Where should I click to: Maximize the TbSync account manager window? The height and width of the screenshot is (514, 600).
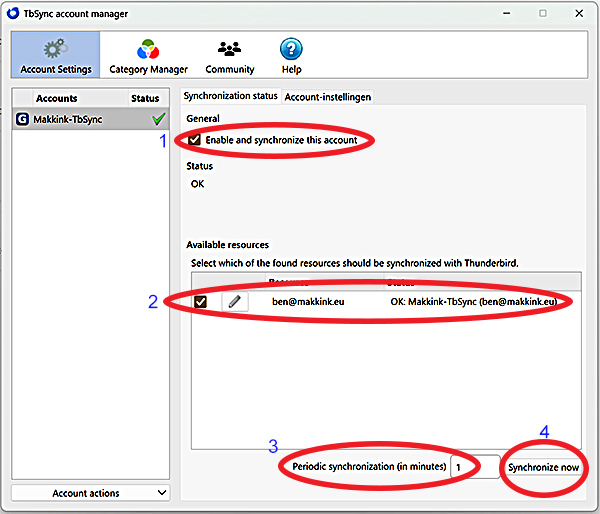point(543,13)
